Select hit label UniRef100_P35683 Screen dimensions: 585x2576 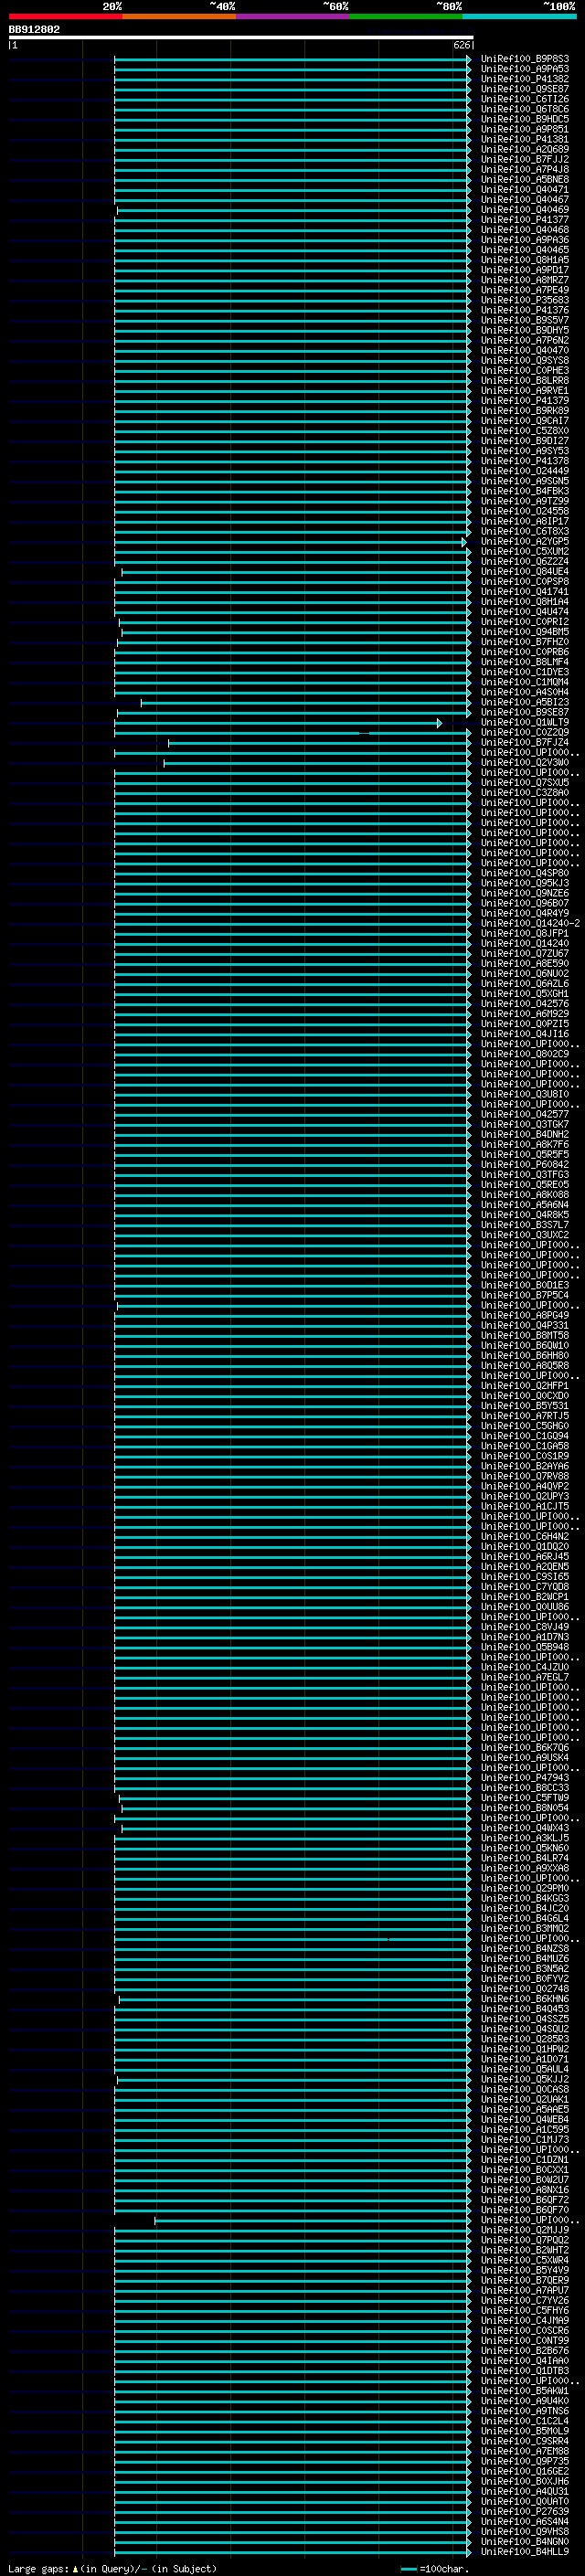click(525, 300)
